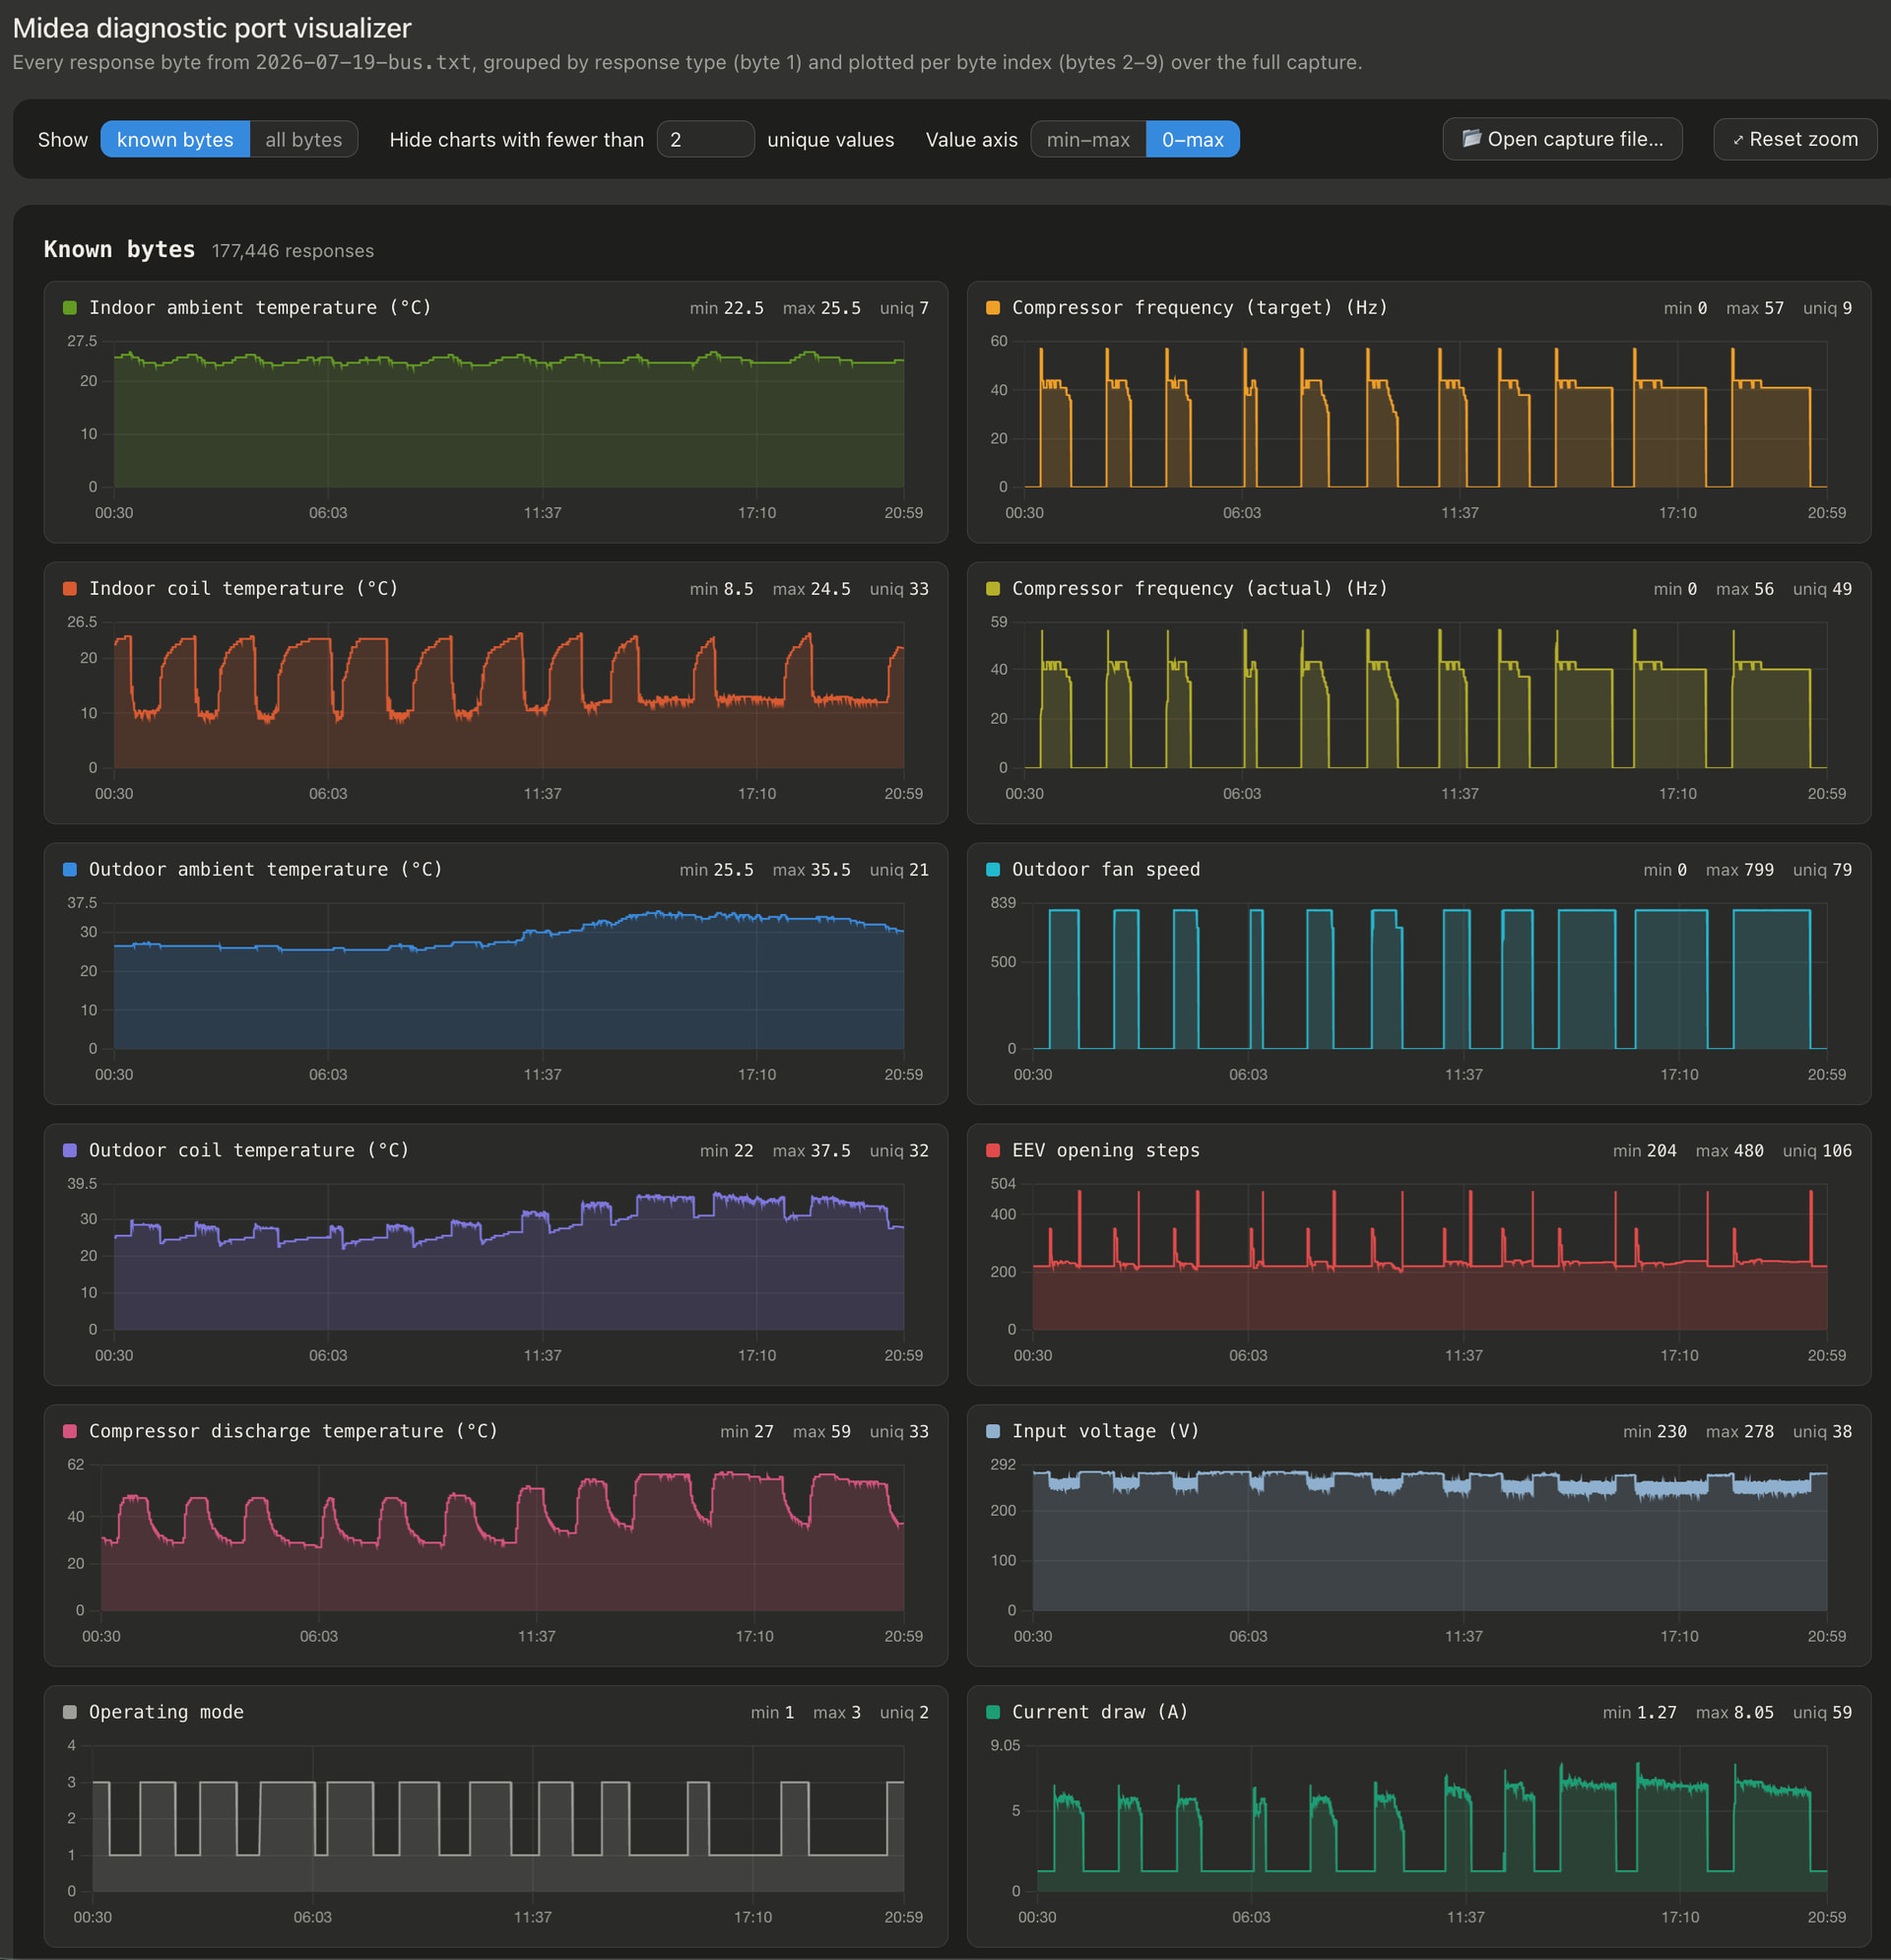Click the EEV opening steps chart plot
The height and width of the screenshot is (1960, 1891).
pos(1430,1257)
